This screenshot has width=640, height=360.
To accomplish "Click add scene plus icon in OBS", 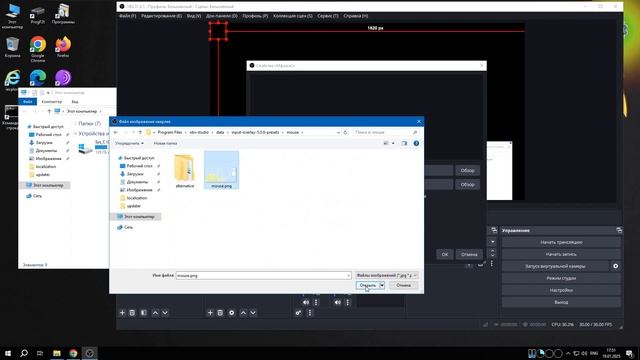I will click(122, 313).
